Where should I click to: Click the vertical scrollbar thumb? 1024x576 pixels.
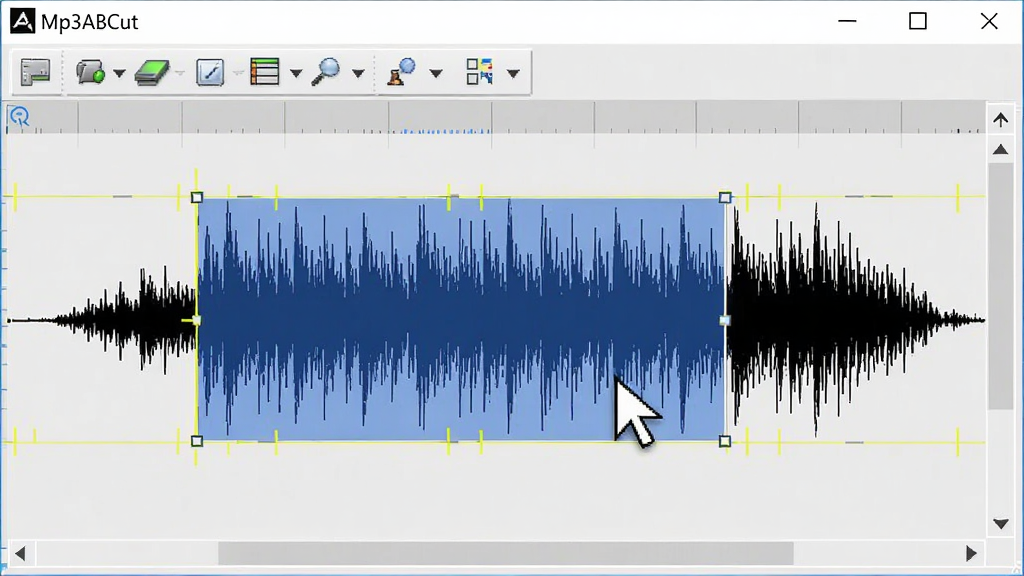pos(1000,286)
